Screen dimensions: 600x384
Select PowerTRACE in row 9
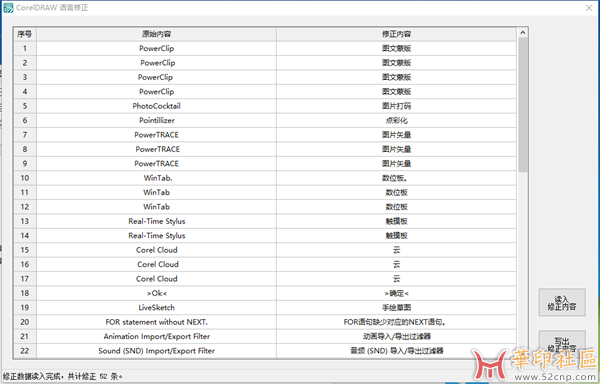click(x=156, y=164)
